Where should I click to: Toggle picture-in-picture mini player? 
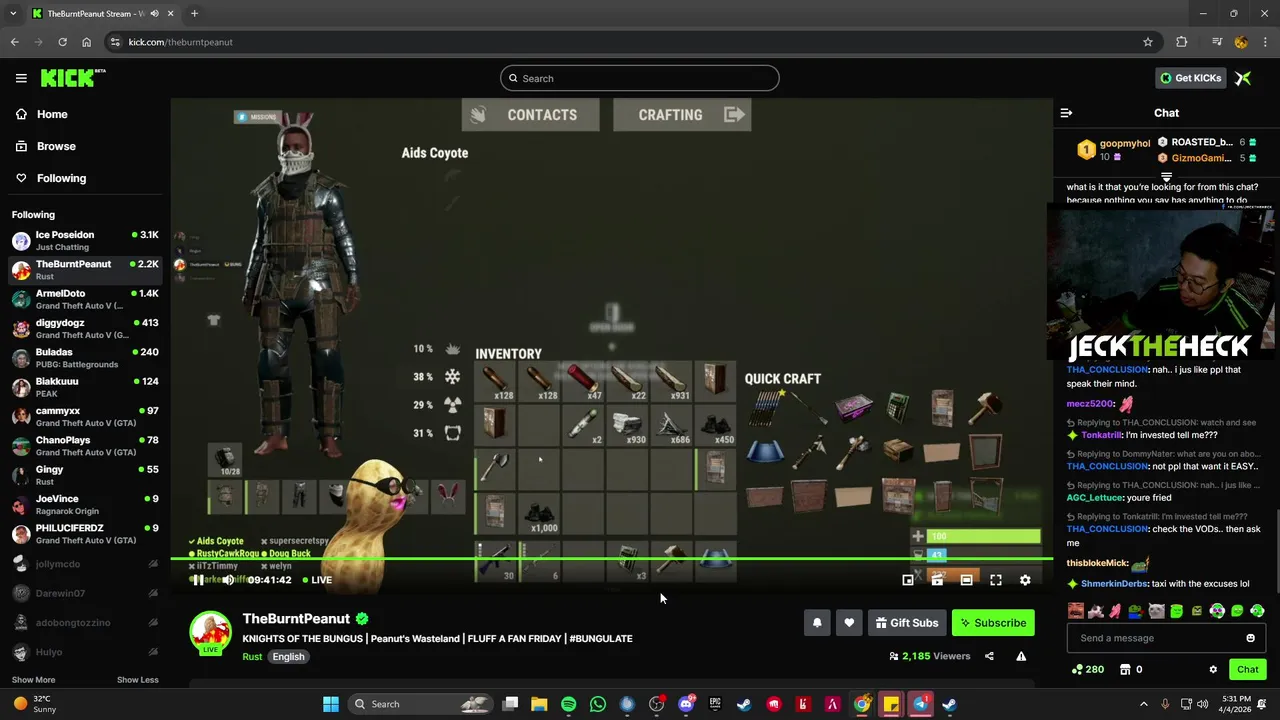908,580
